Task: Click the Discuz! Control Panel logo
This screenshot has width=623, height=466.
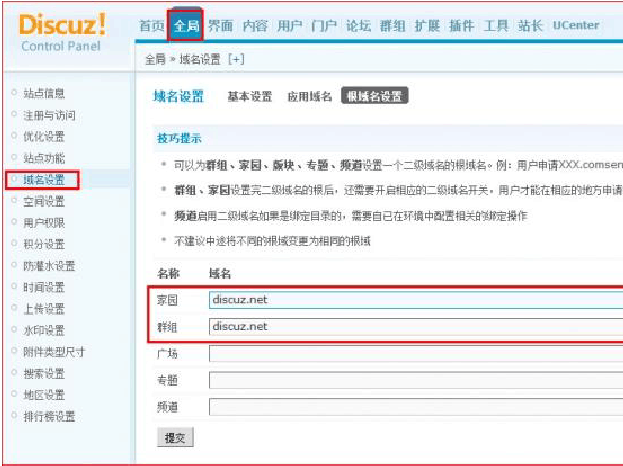Action: click(x=63, y=32)
